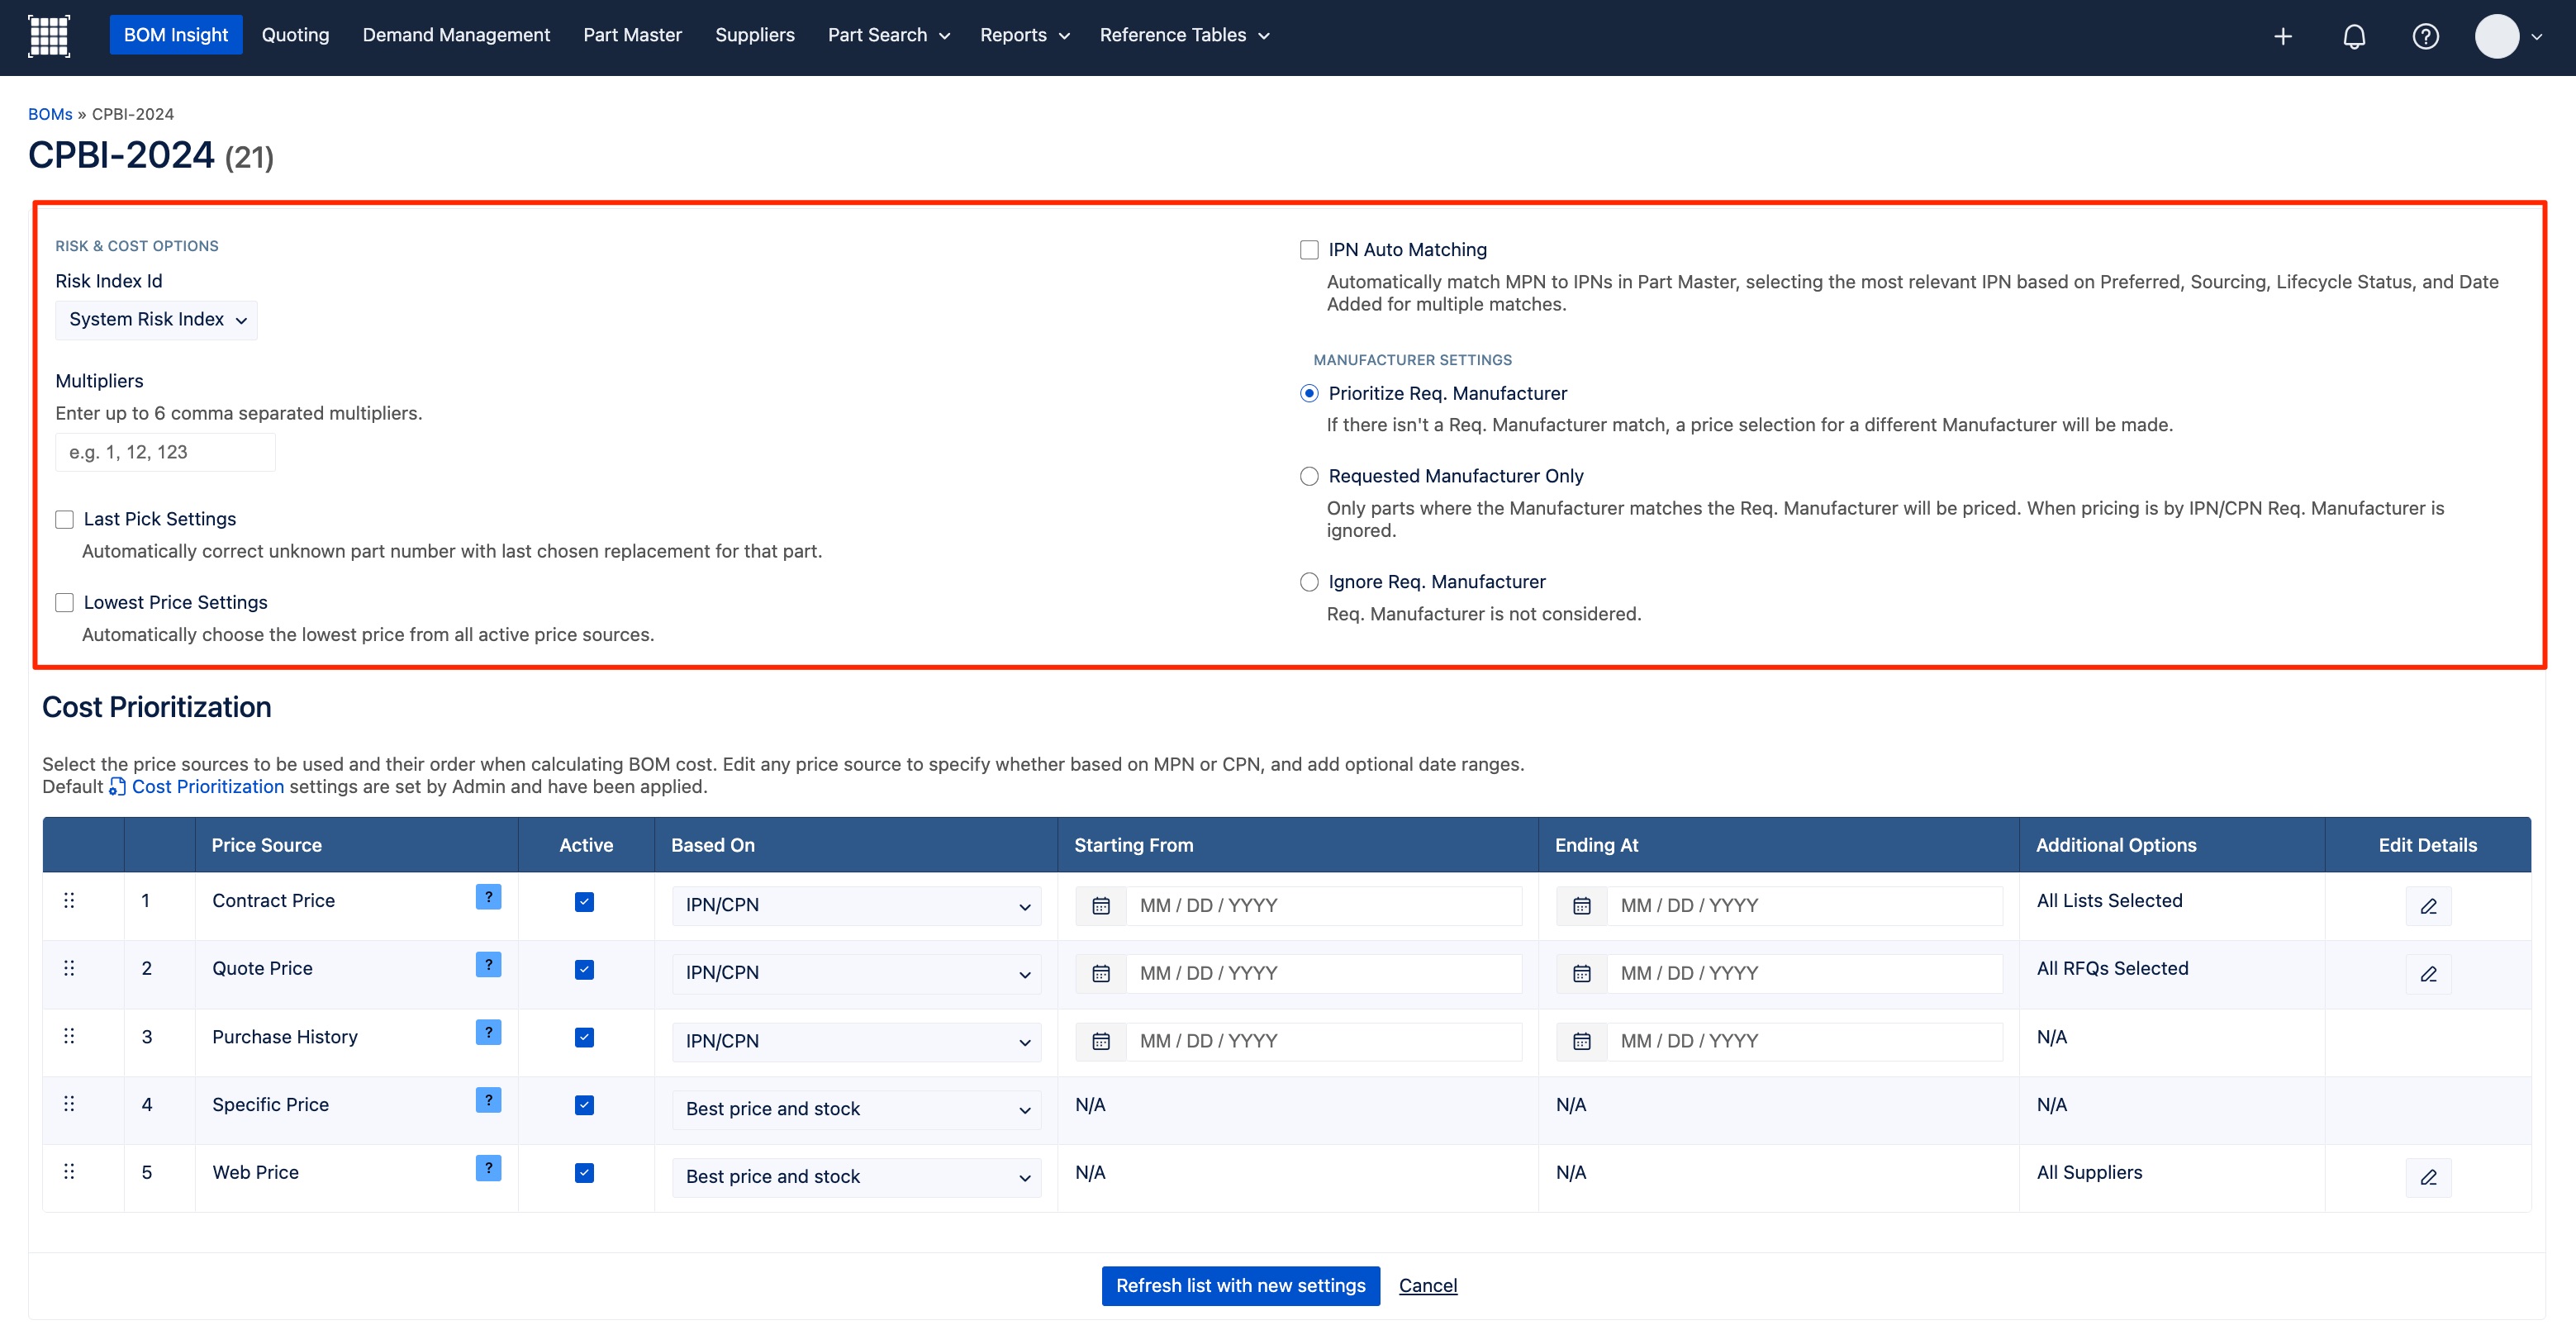Expand the Part Search menu

tap(888, 36)
